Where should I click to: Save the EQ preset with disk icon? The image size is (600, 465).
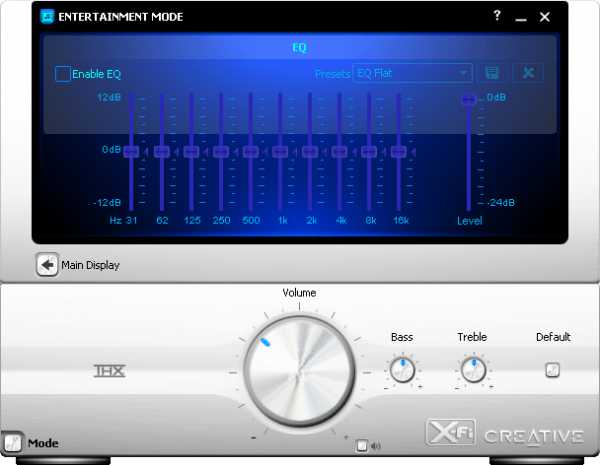[x=492, y=73]
